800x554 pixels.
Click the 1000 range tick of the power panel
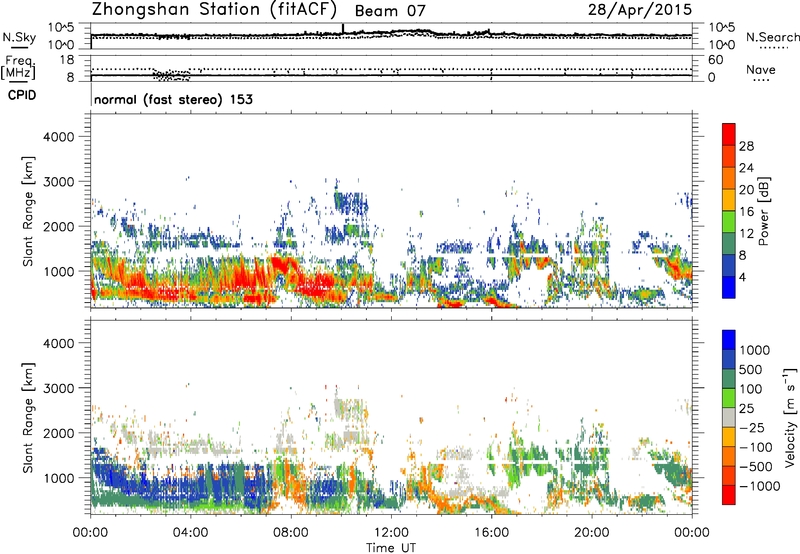click(58, 271)
